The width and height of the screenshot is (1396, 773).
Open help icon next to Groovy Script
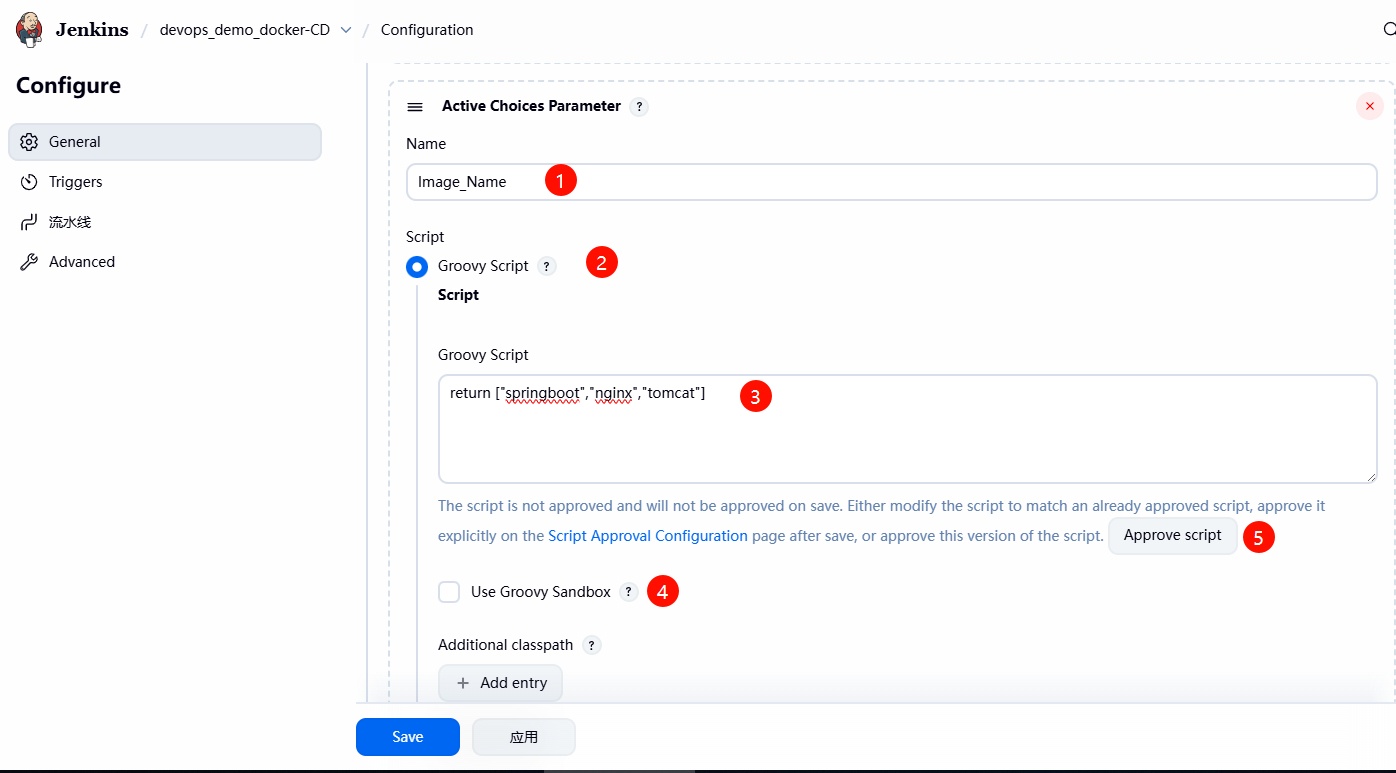[546, 266]
